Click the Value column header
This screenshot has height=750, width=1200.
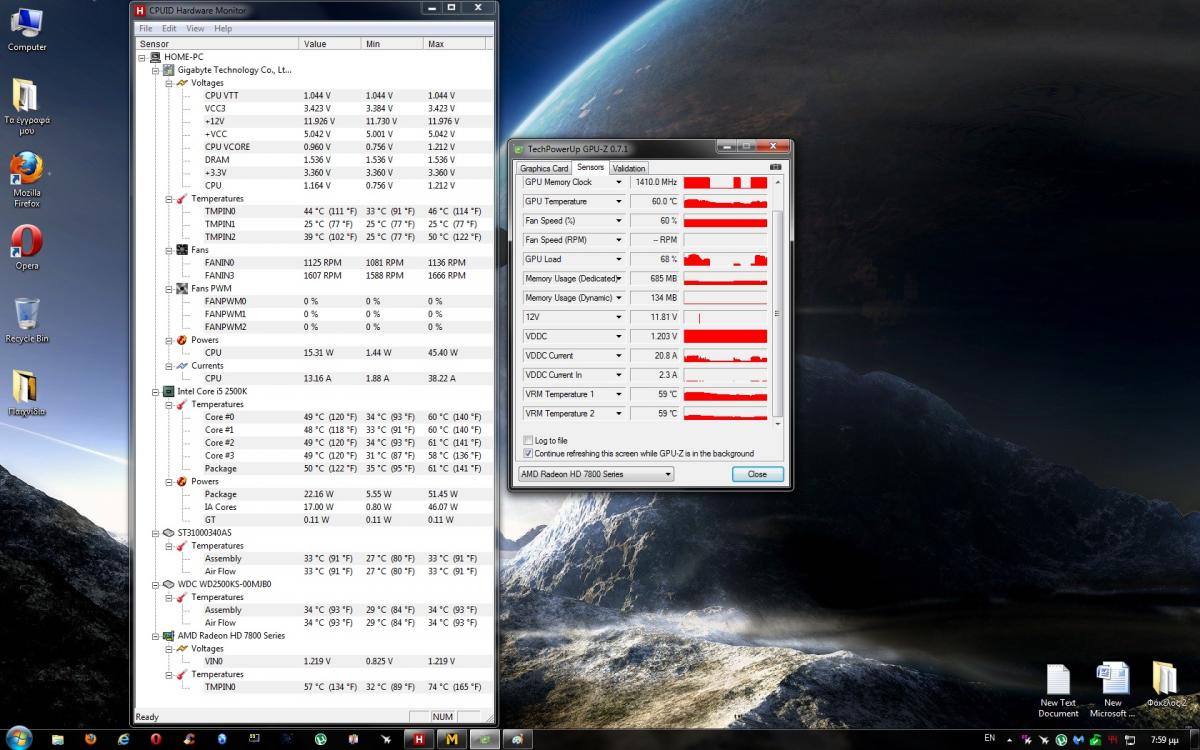click(330, 44)
